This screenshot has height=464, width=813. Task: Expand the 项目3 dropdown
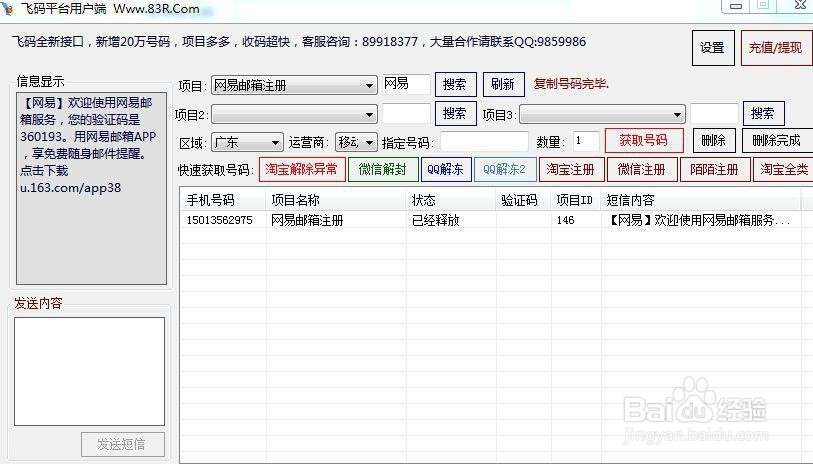coord(602,115)
